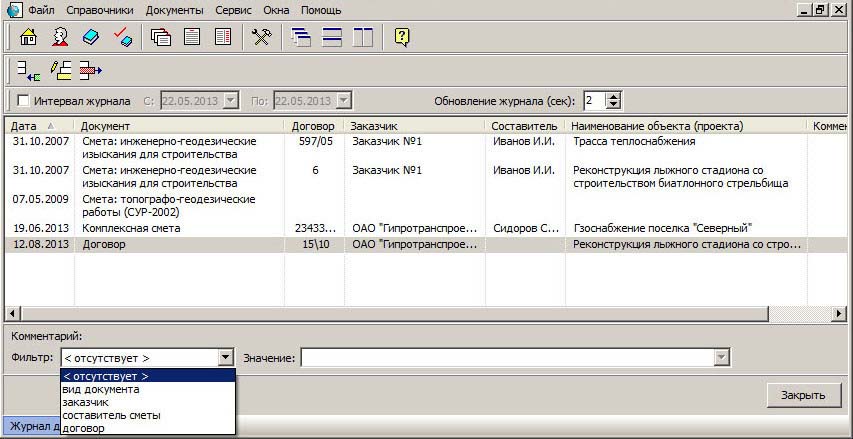
Task: Open the 'Файл' menu
Action: pos(41,10)
